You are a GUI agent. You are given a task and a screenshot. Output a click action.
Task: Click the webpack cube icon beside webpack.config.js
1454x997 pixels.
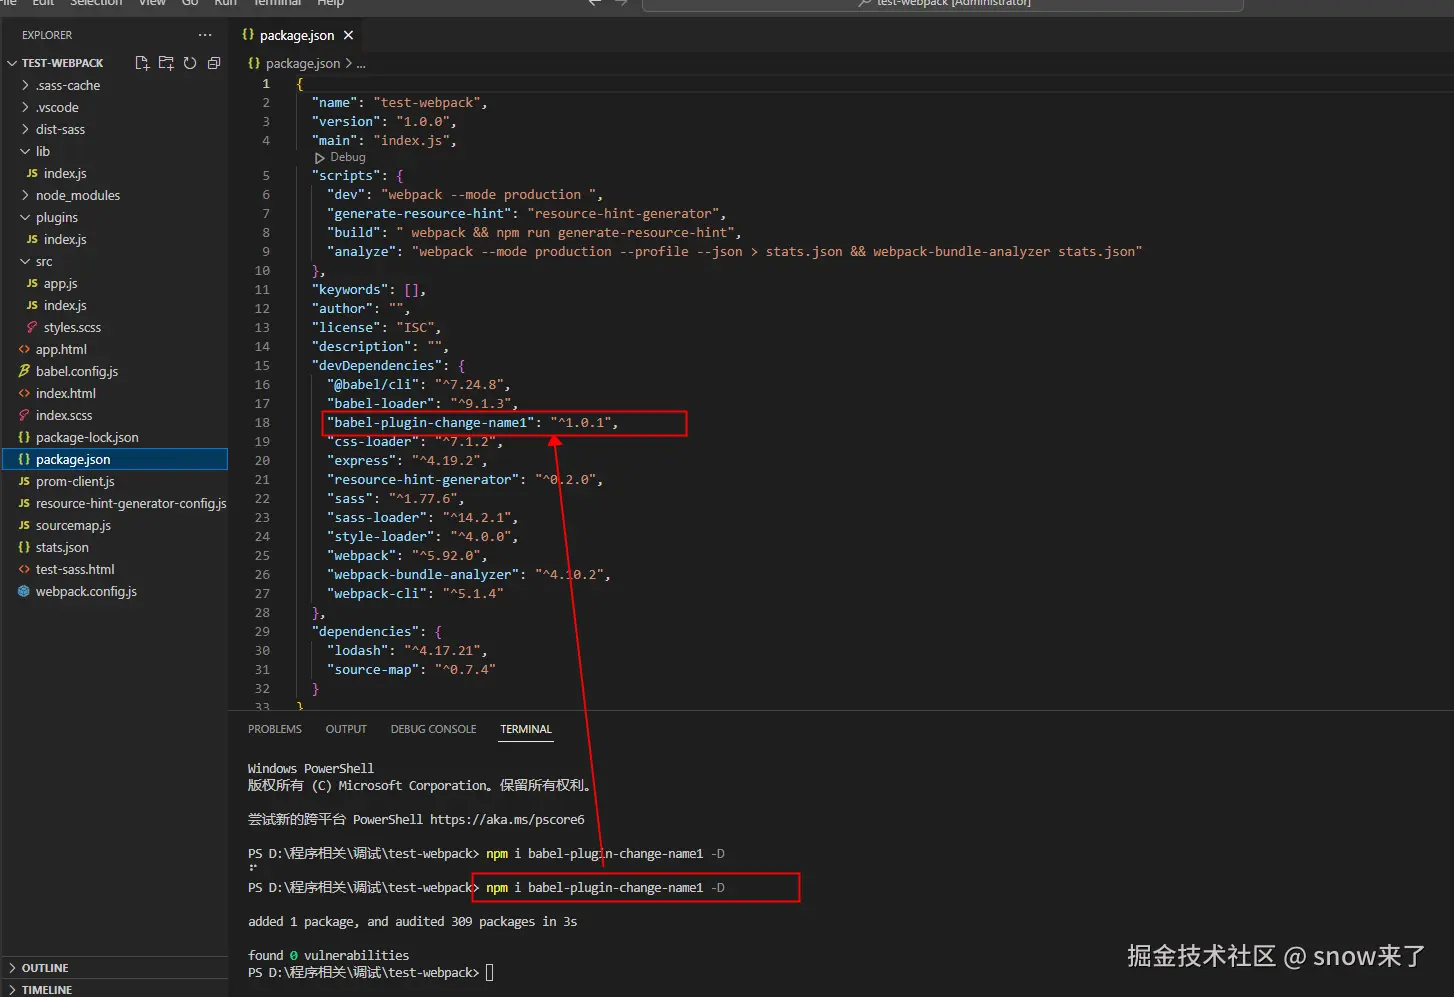click(24, 591)
